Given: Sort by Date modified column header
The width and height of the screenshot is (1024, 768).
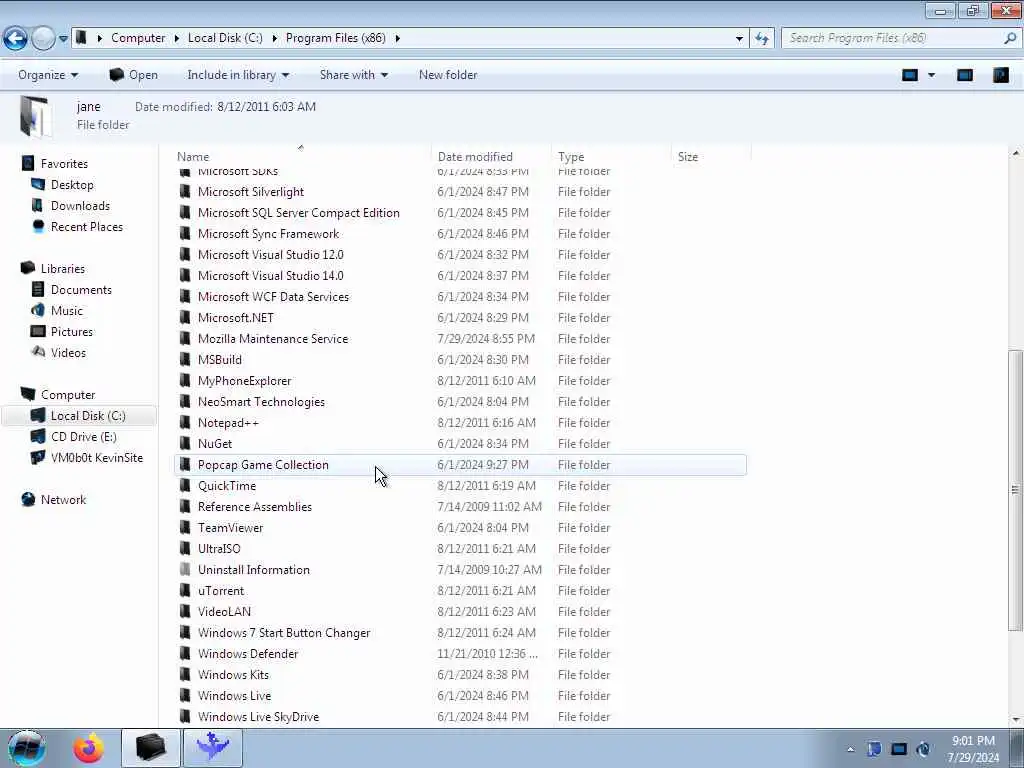Looking at the screenshot, I should click(x=475, y=157).
